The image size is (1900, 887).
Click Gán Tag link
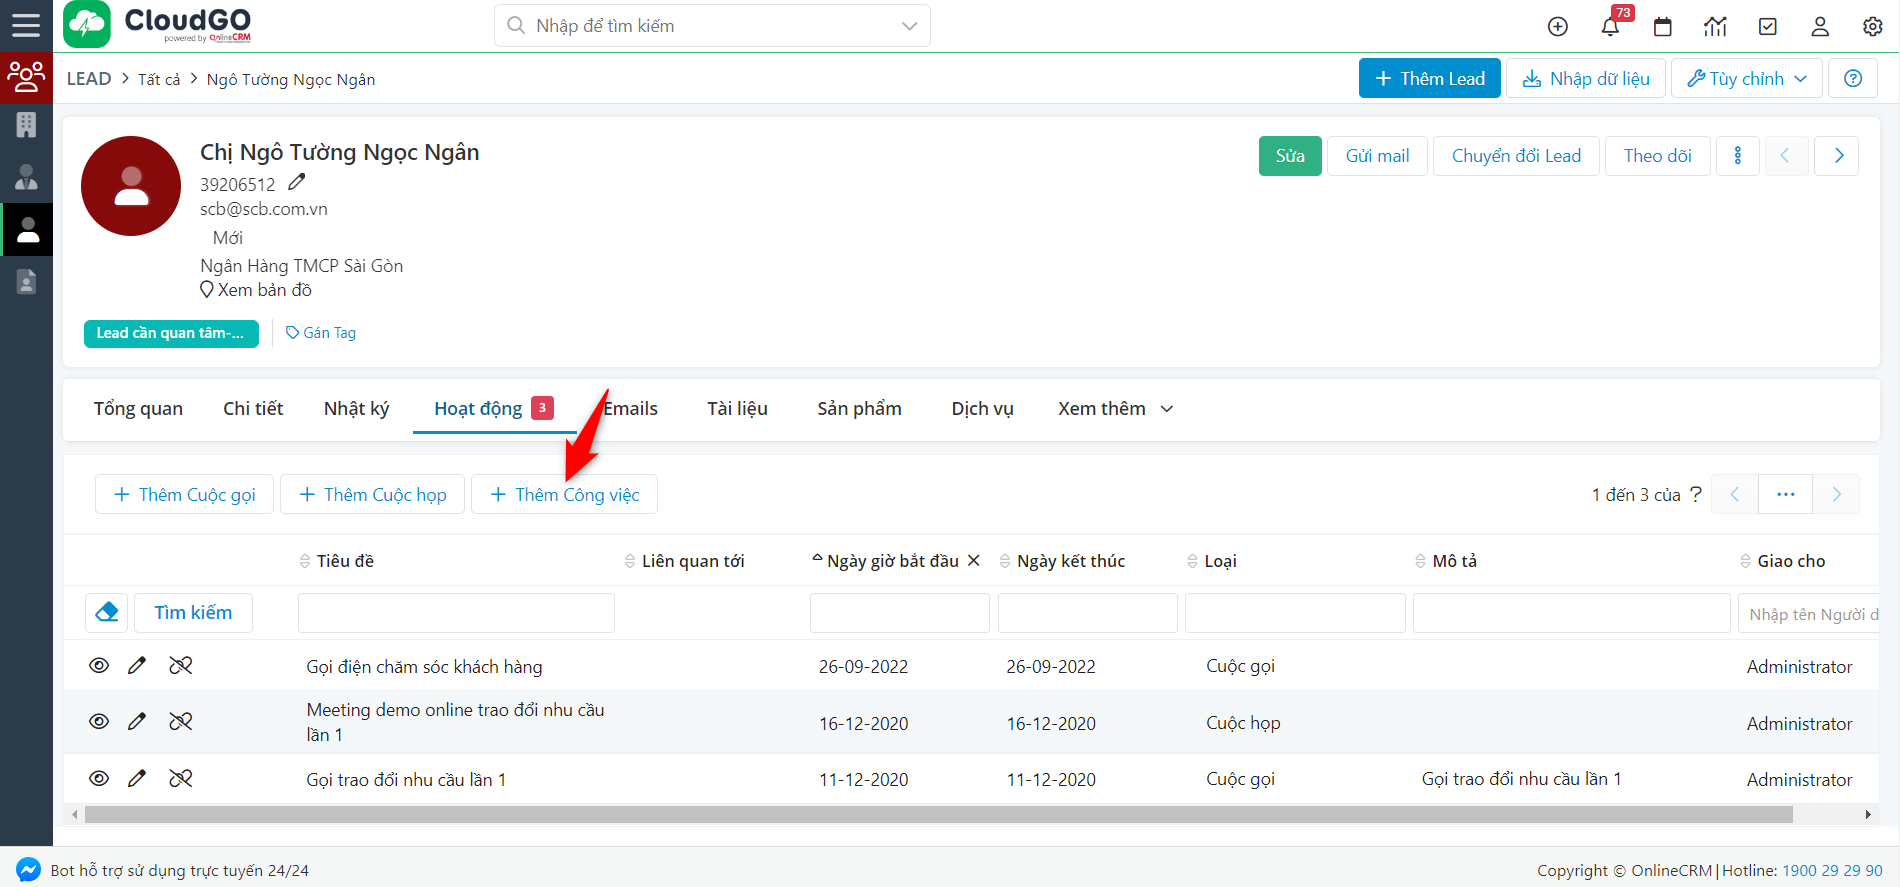(x=321, y=332)
